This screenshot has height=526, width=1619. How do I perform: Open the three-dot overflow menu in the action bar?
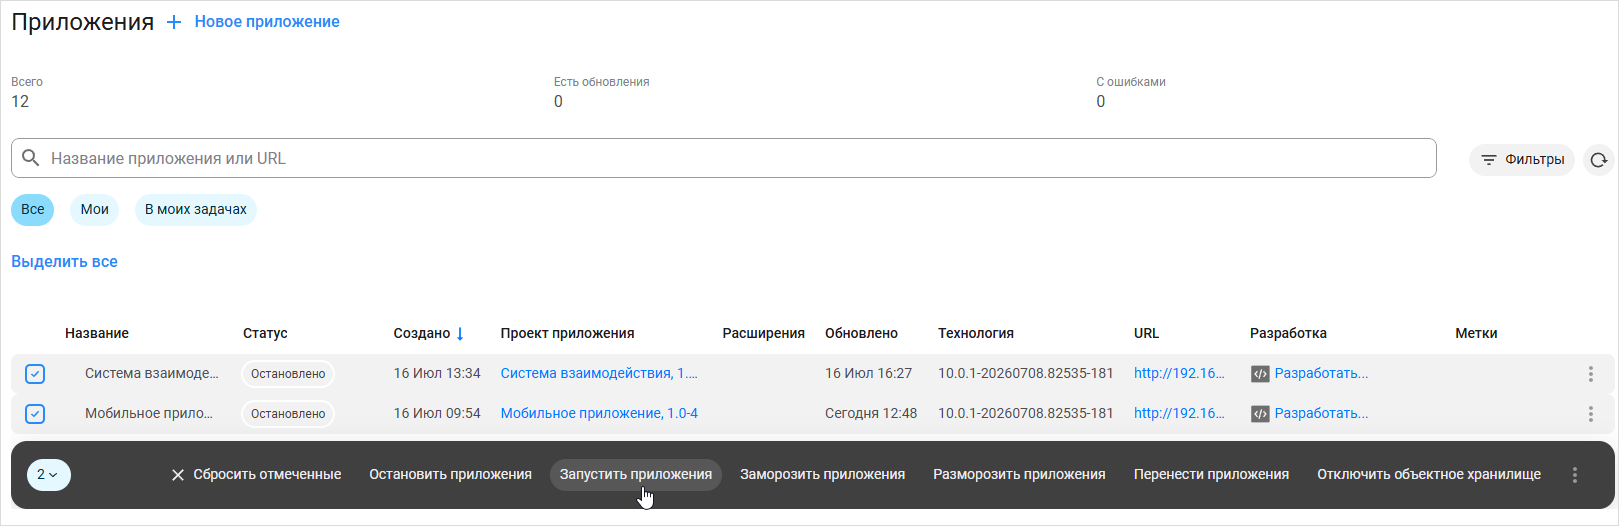coord(1575,475)
